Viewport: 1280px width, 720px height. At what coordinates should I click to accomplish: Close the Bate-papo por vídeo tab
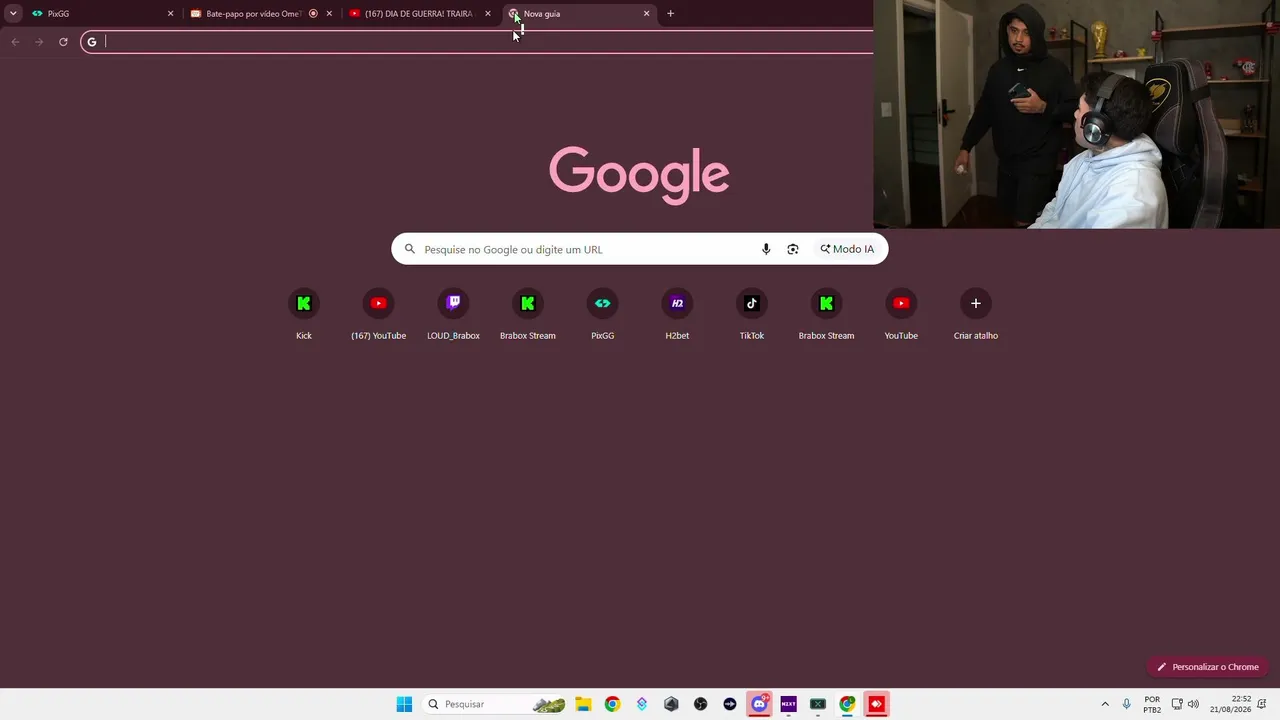(x=329, y=14)
